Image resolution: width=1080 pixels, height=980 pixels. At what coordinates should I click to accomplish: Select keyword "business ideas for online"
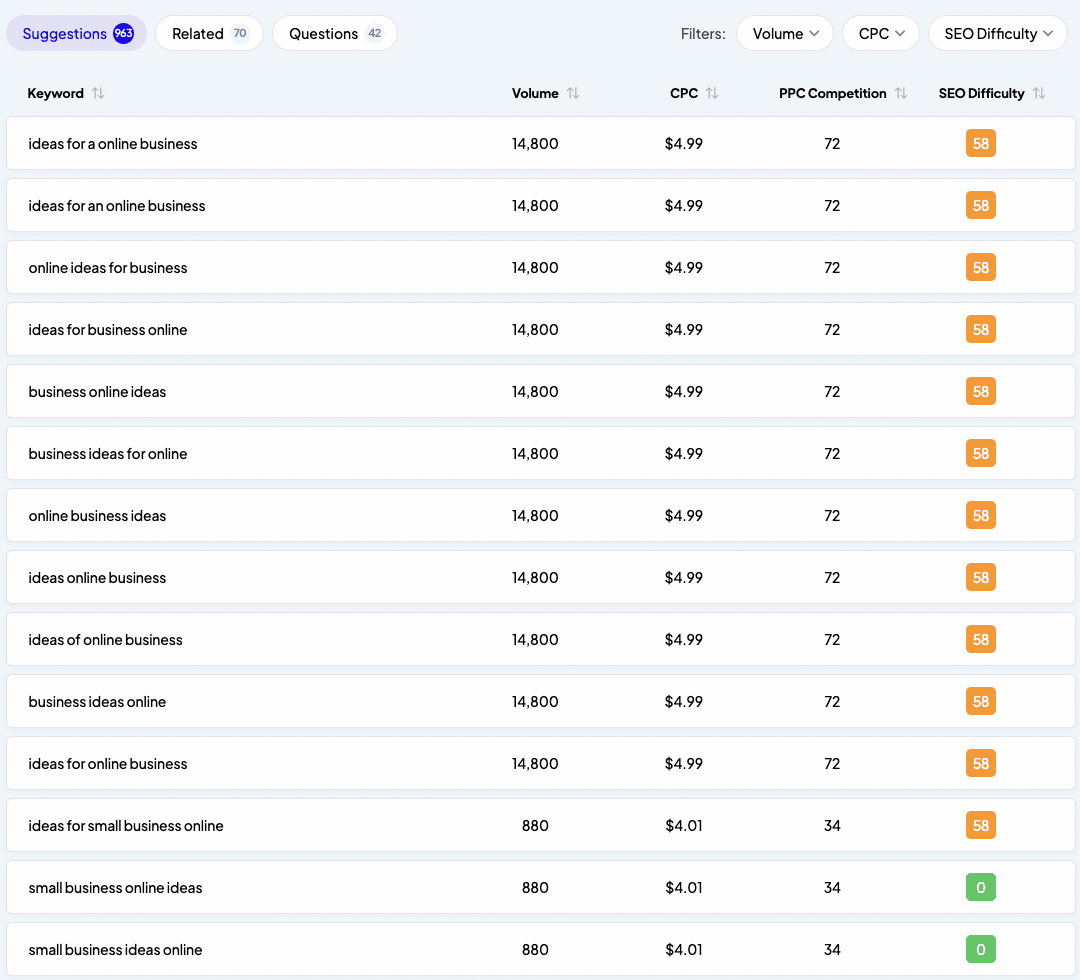point(108,453)
